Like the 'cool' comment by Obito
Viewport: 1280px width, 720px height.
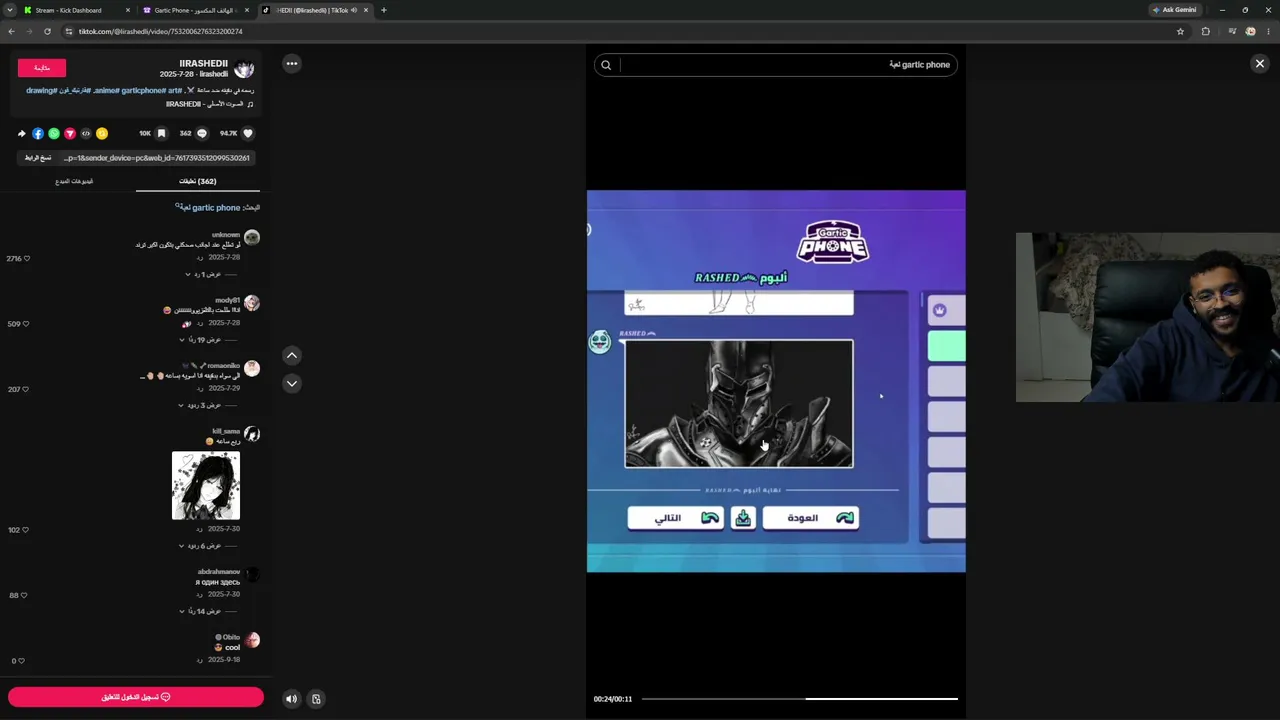point(22,661)
